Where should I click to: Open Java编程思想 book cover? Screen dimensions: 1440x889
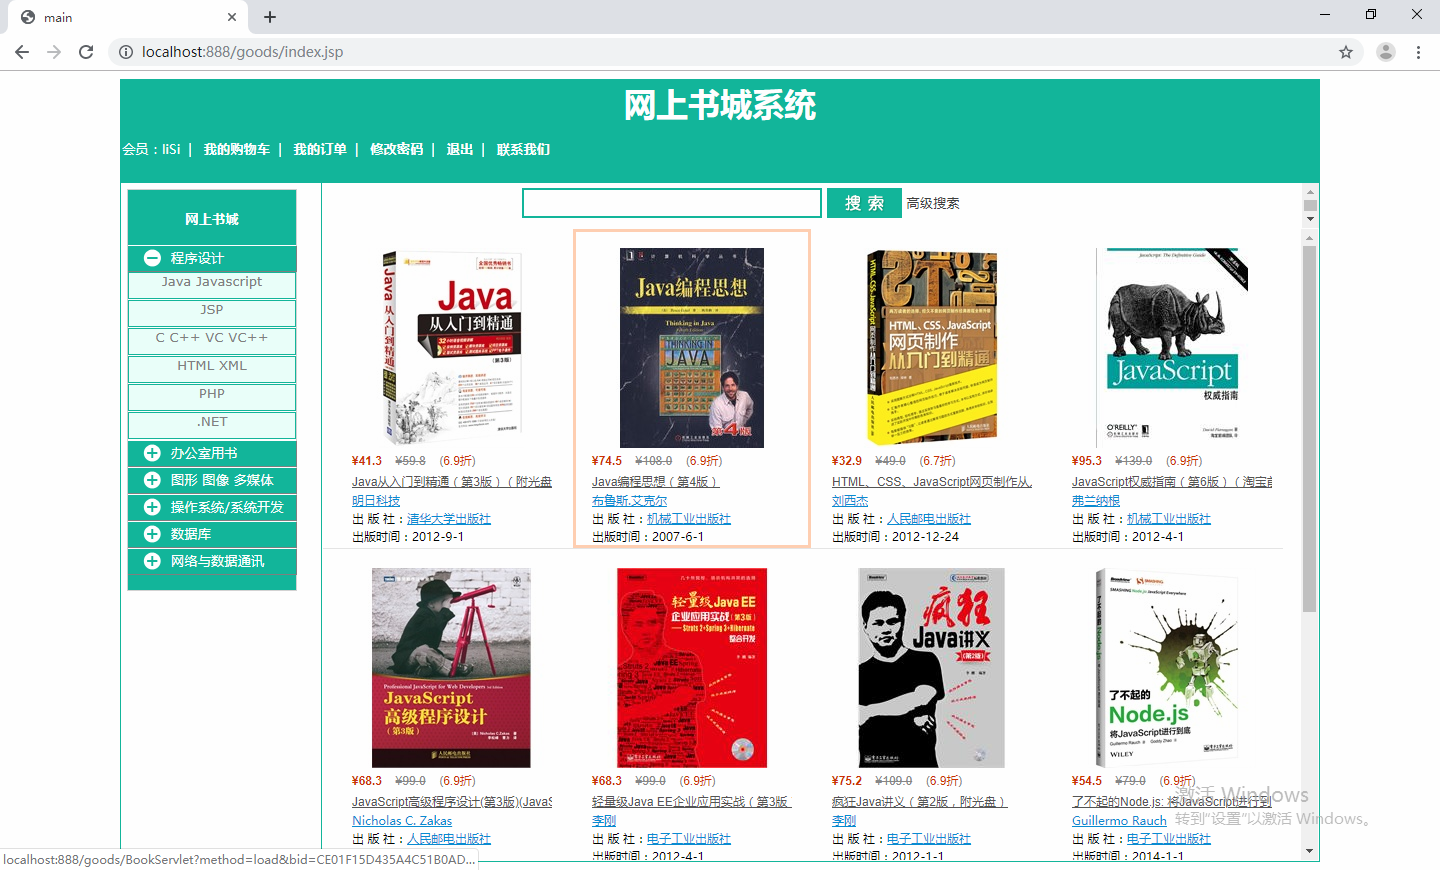tap(692, 348)
